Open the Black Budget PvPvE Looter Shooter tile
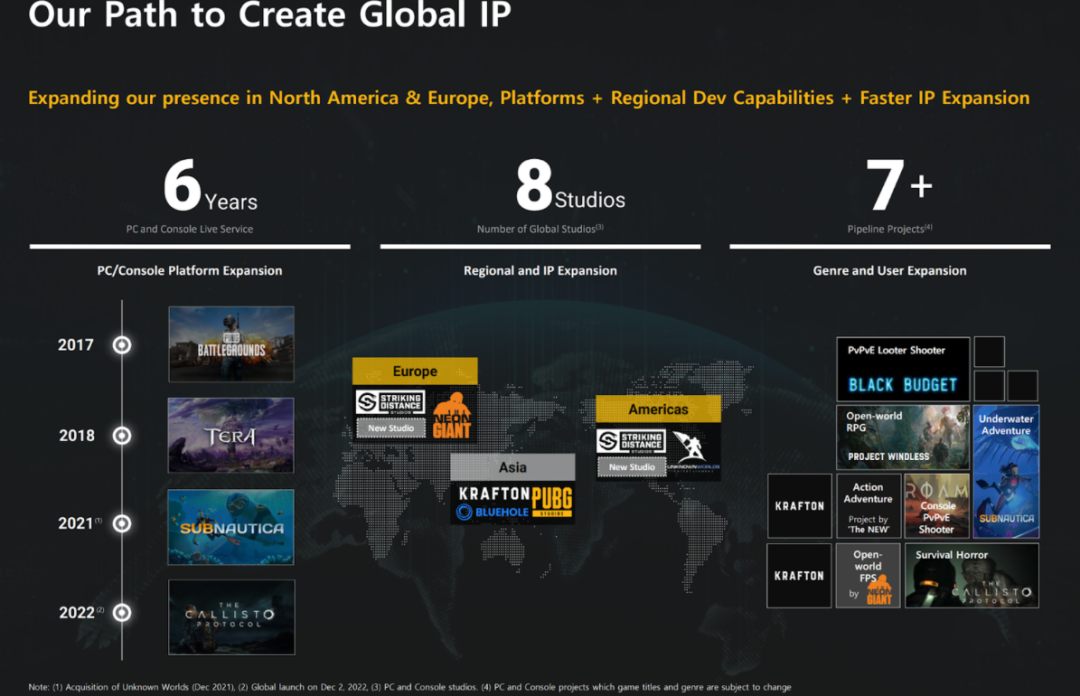This screenshot has height=696, width=1080. [903, 369]
